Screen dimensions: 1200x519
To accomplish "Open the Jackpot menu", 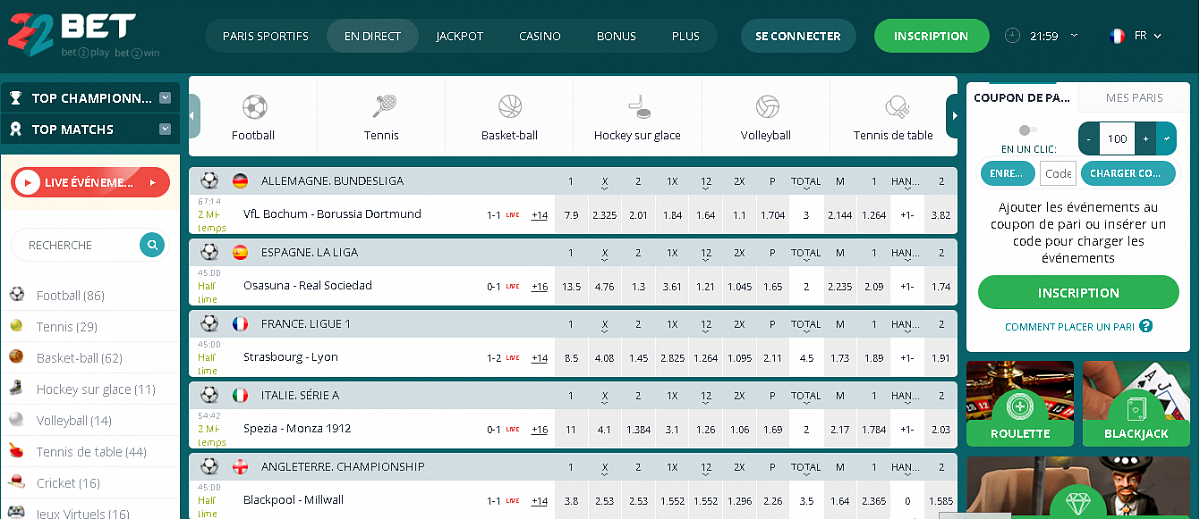I will pyautogui.click(x=460, y=36).
